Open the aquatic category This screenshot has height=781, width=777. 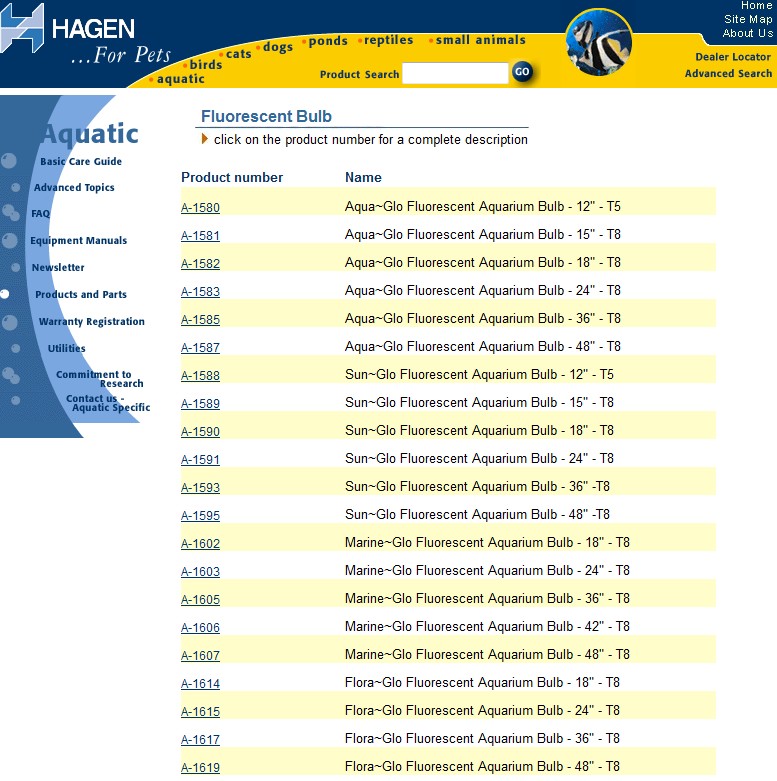[180, 79]
